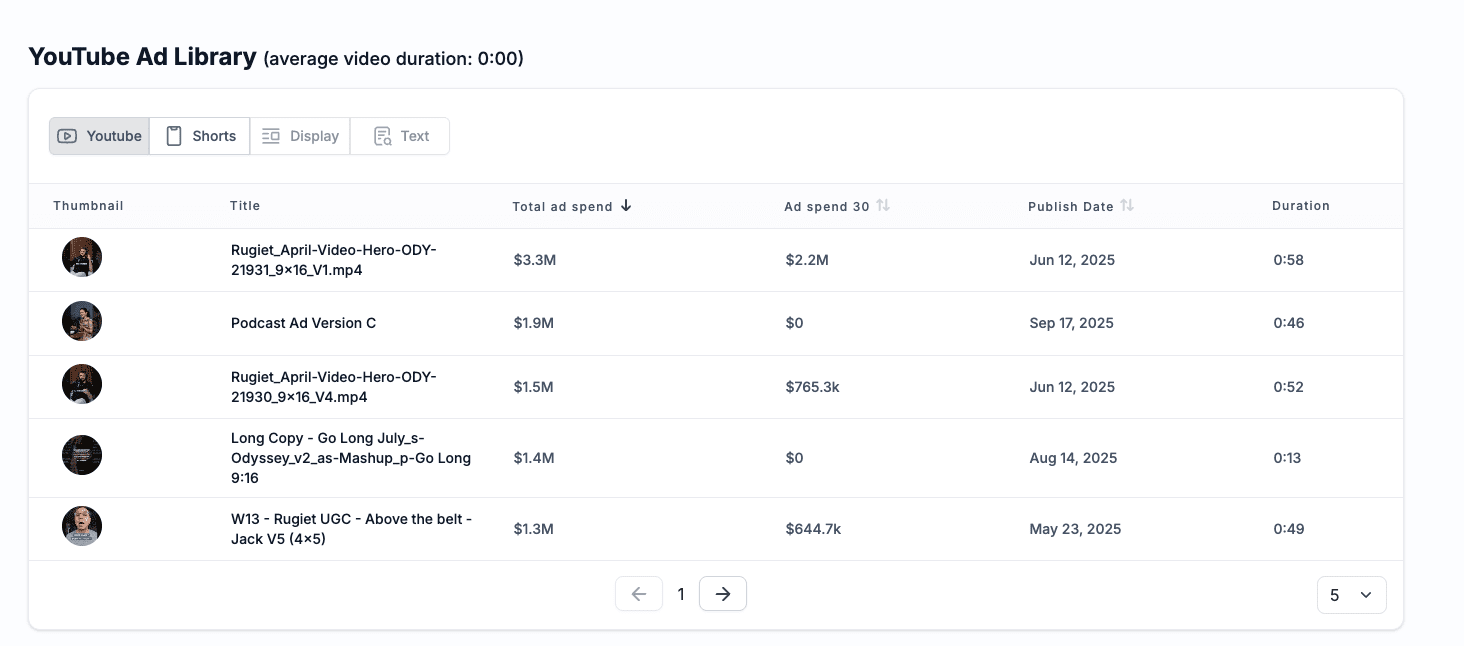Screen dimensions: 1464x646
Task: Open thumbnail for Podcast Ad Version C
Action: click(82, 321)
